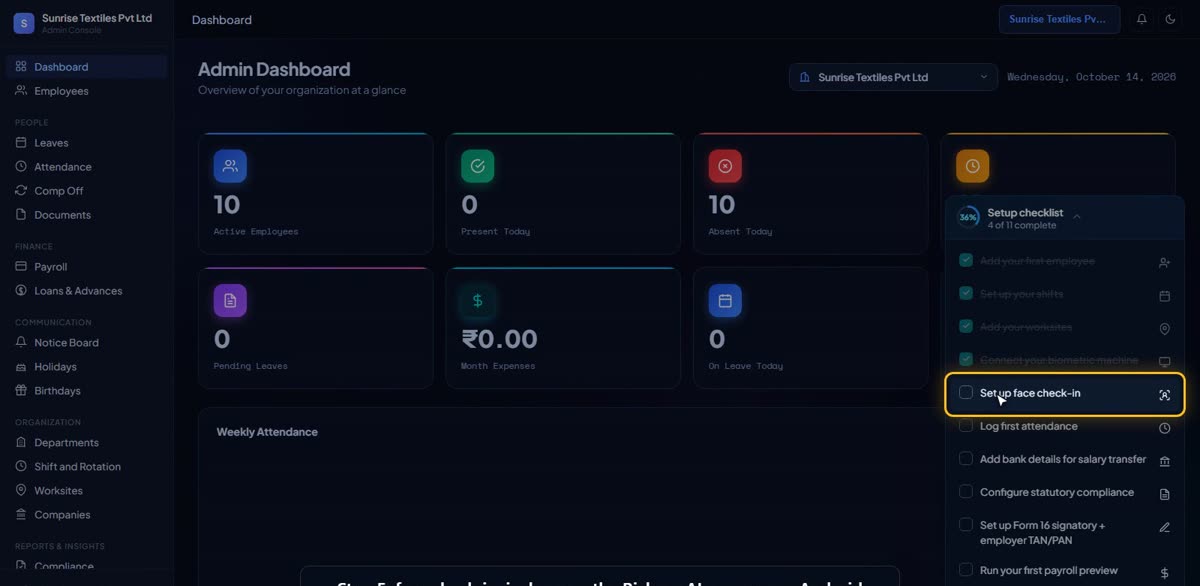Click the ₹0.00 Month Expenses value

499,340
